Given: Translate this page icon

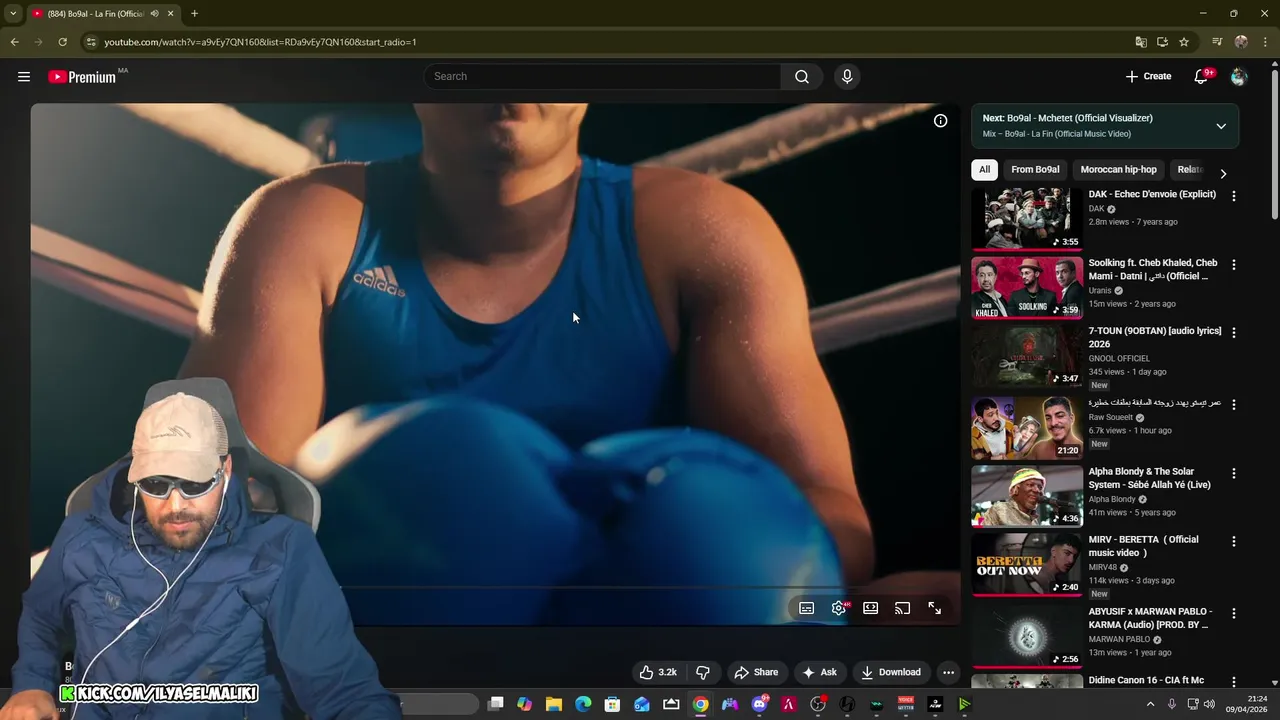Looking at the screenshot, I should (x=1141, y=42).
